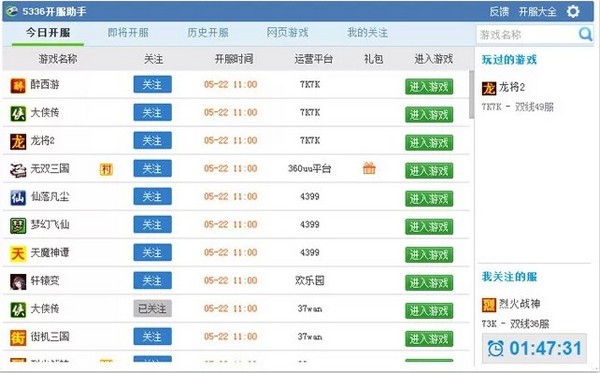
Task: Click 进入游戏 for 龙将2 row
Action: (x=429, y=143)
